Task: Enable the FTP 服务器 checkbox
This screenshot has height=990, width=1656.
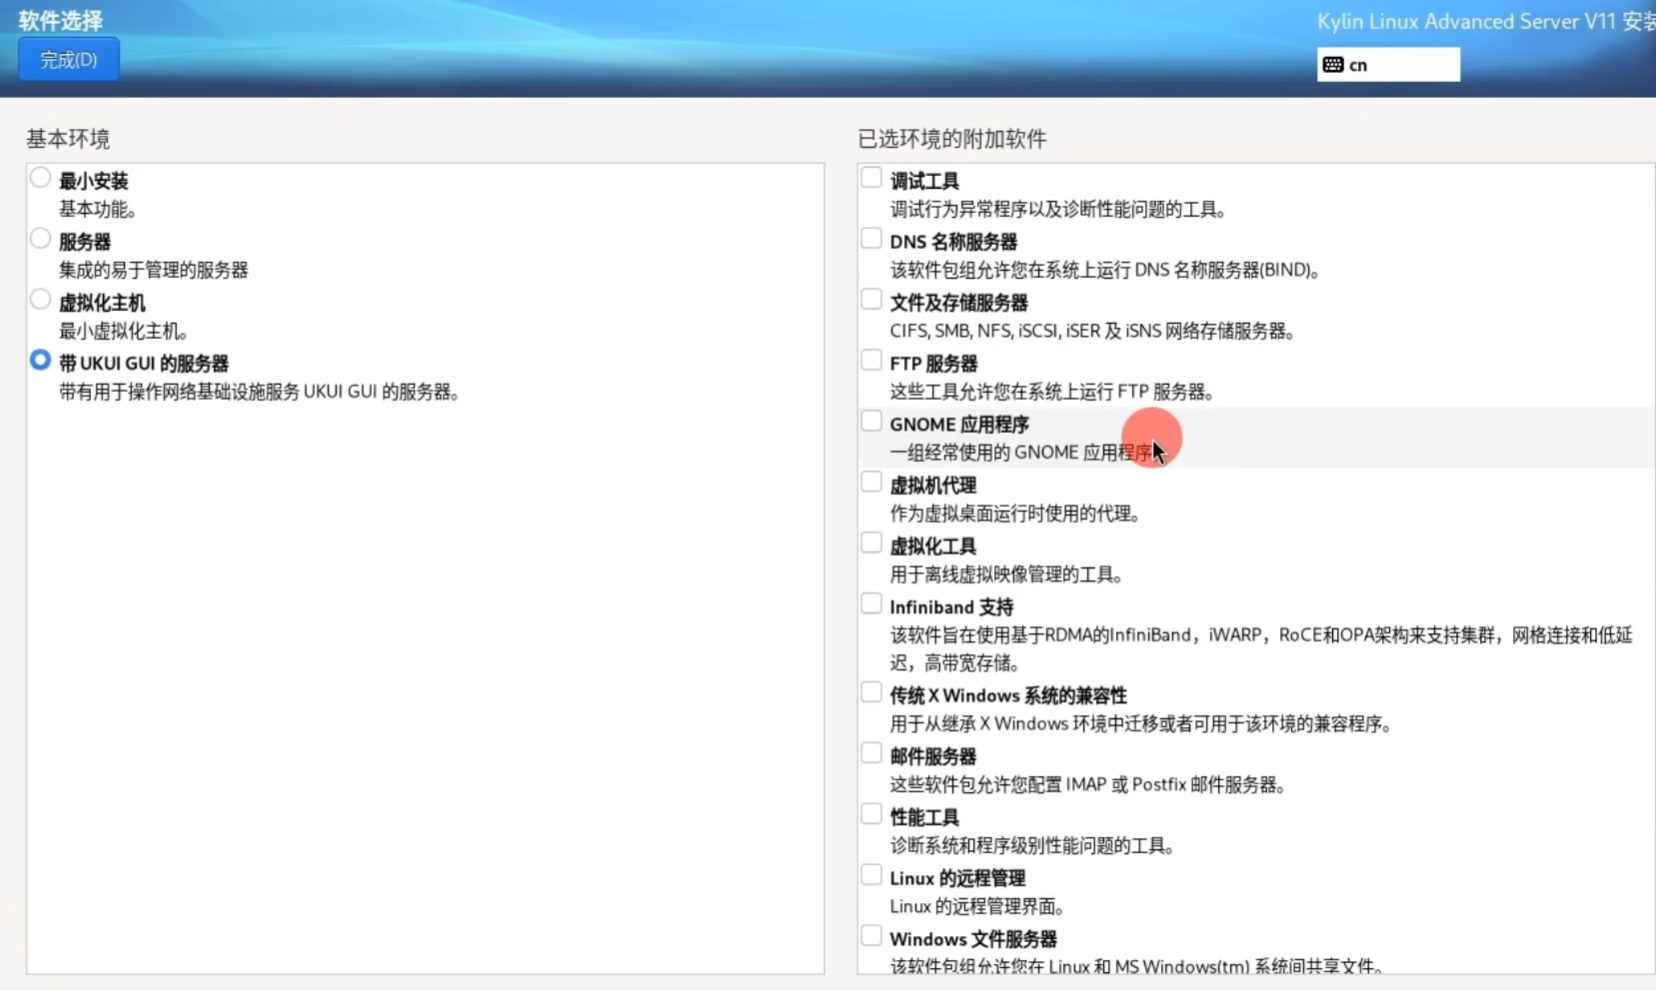Action: coord(871,361)
